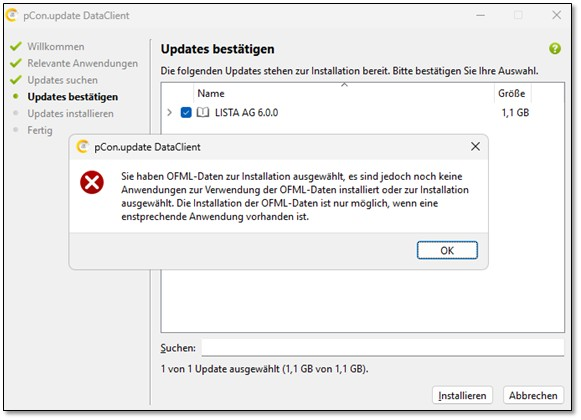This screenshot has width=581, height=420.
Task: Click the pCon logo in the dialog title bar
Action: (x=82, y=147)
